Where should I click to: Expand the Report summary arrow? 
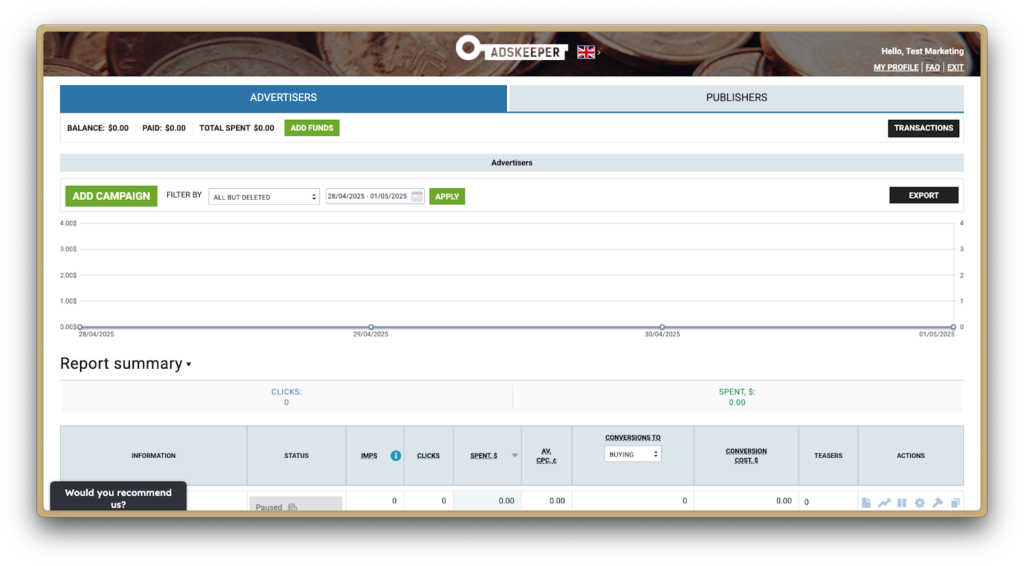coord(188,365)
